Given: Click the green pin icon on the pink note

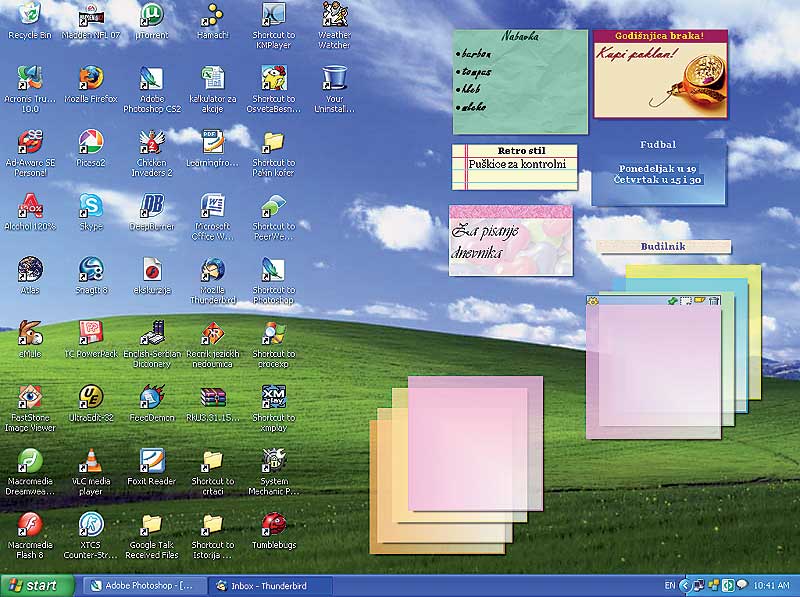Looking at the screenshot, I should 672,301.
